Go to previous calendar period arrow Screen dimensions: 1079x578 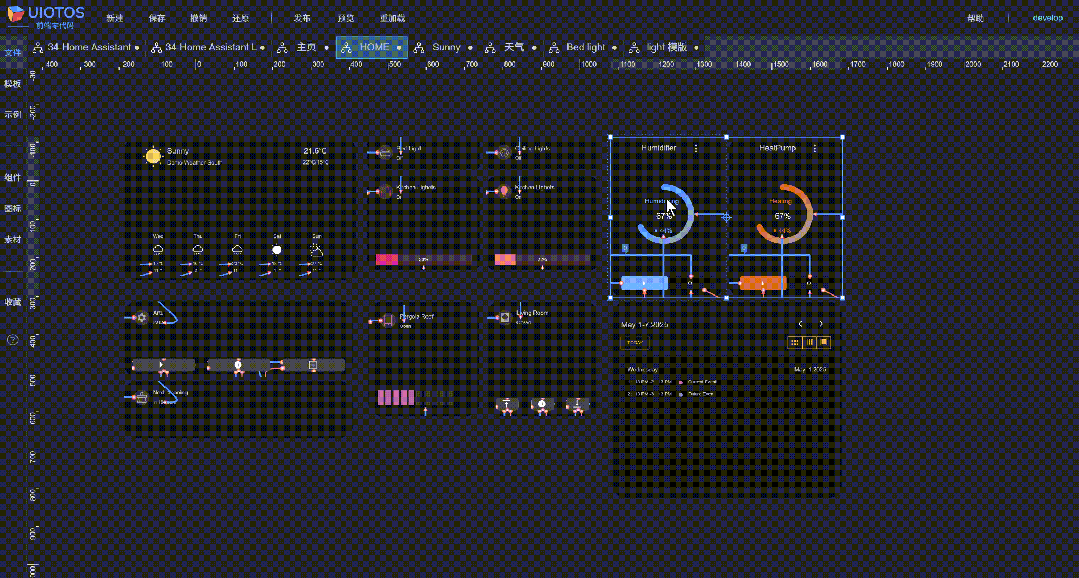(800, 324)
